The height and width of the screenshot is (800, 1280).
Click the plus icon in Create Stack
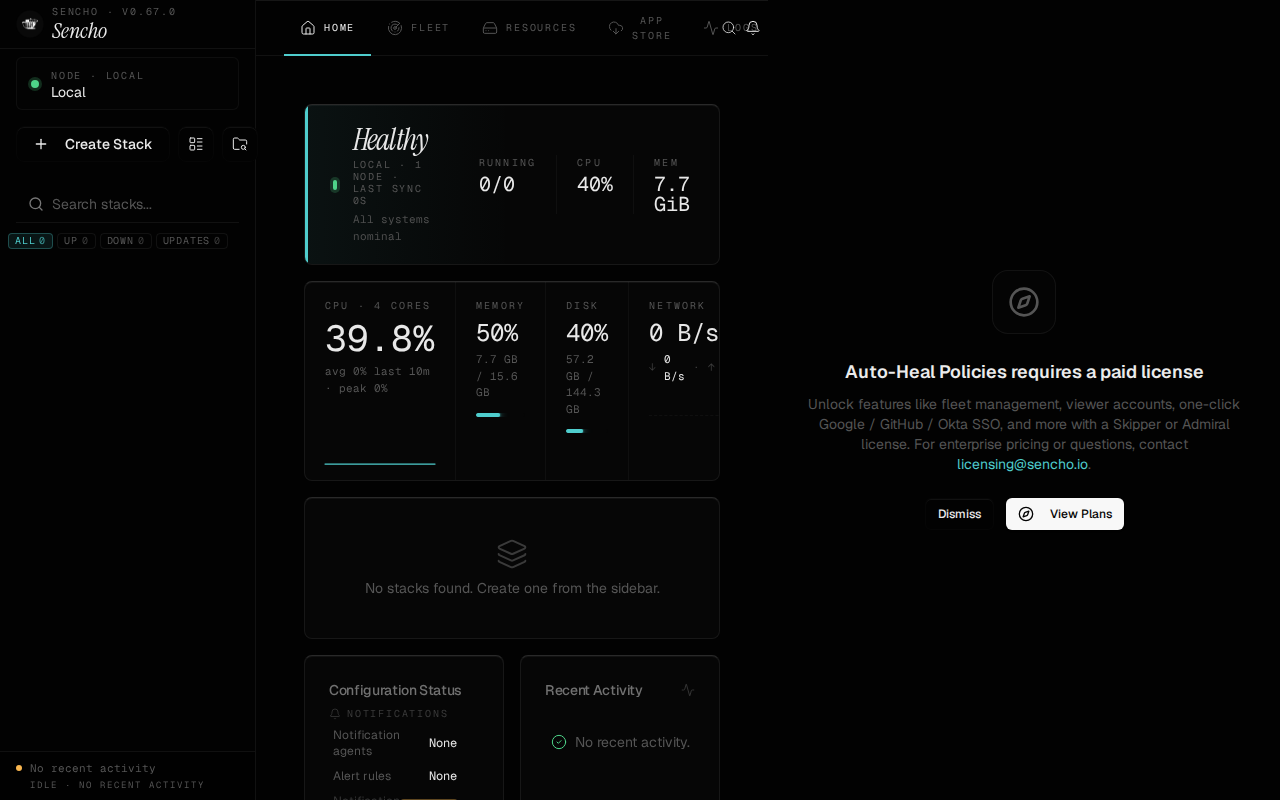(41, 144)
